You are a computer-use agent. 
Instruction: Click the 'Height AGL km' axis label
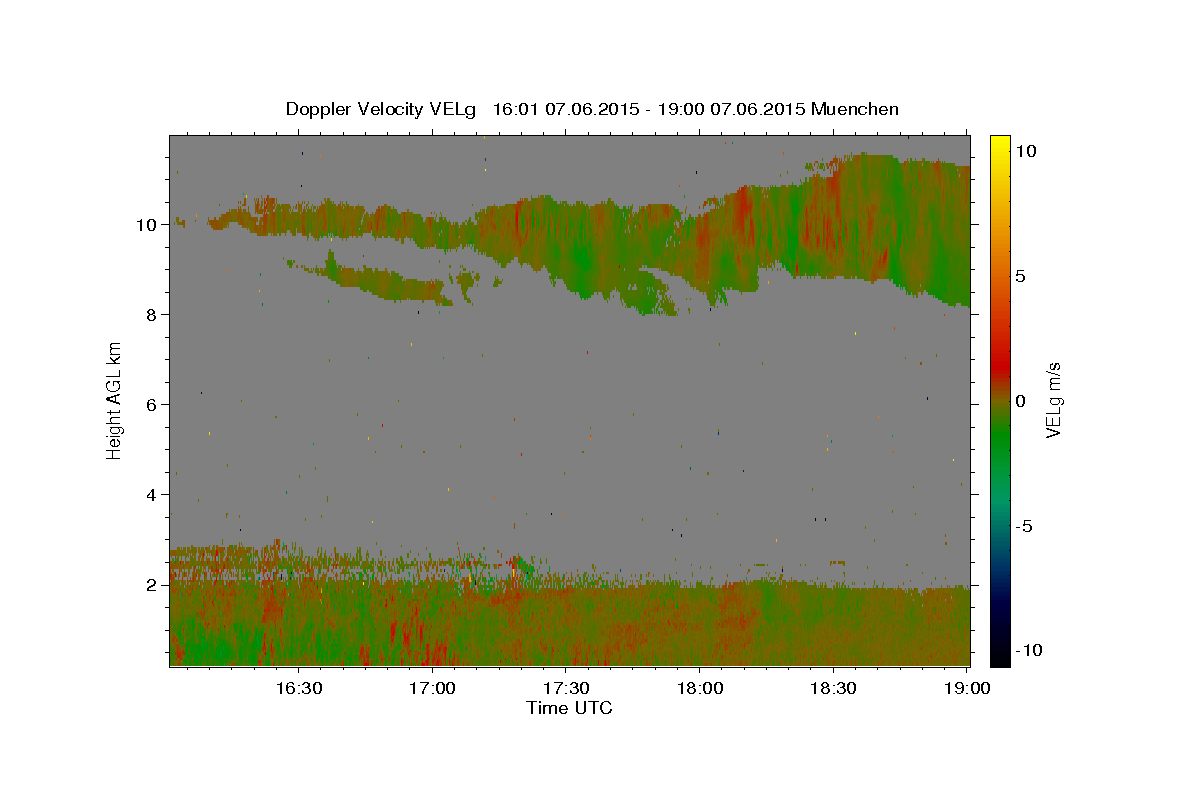coord(115,400)
